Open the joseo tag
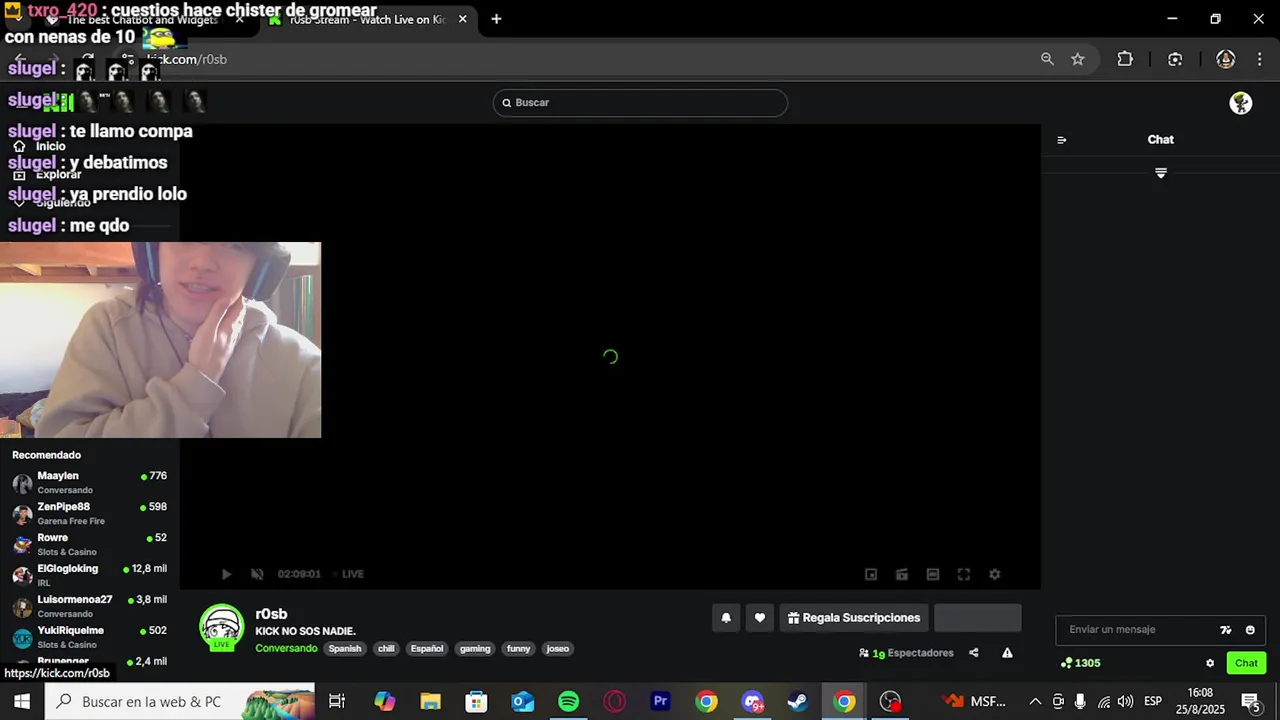 [558, 649]
